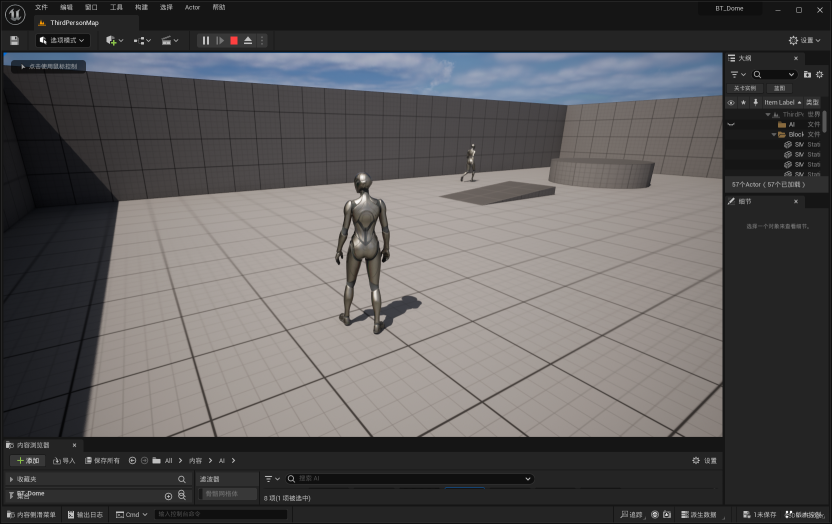Open the Actor menu
The image size is (832, 524).
192,7
